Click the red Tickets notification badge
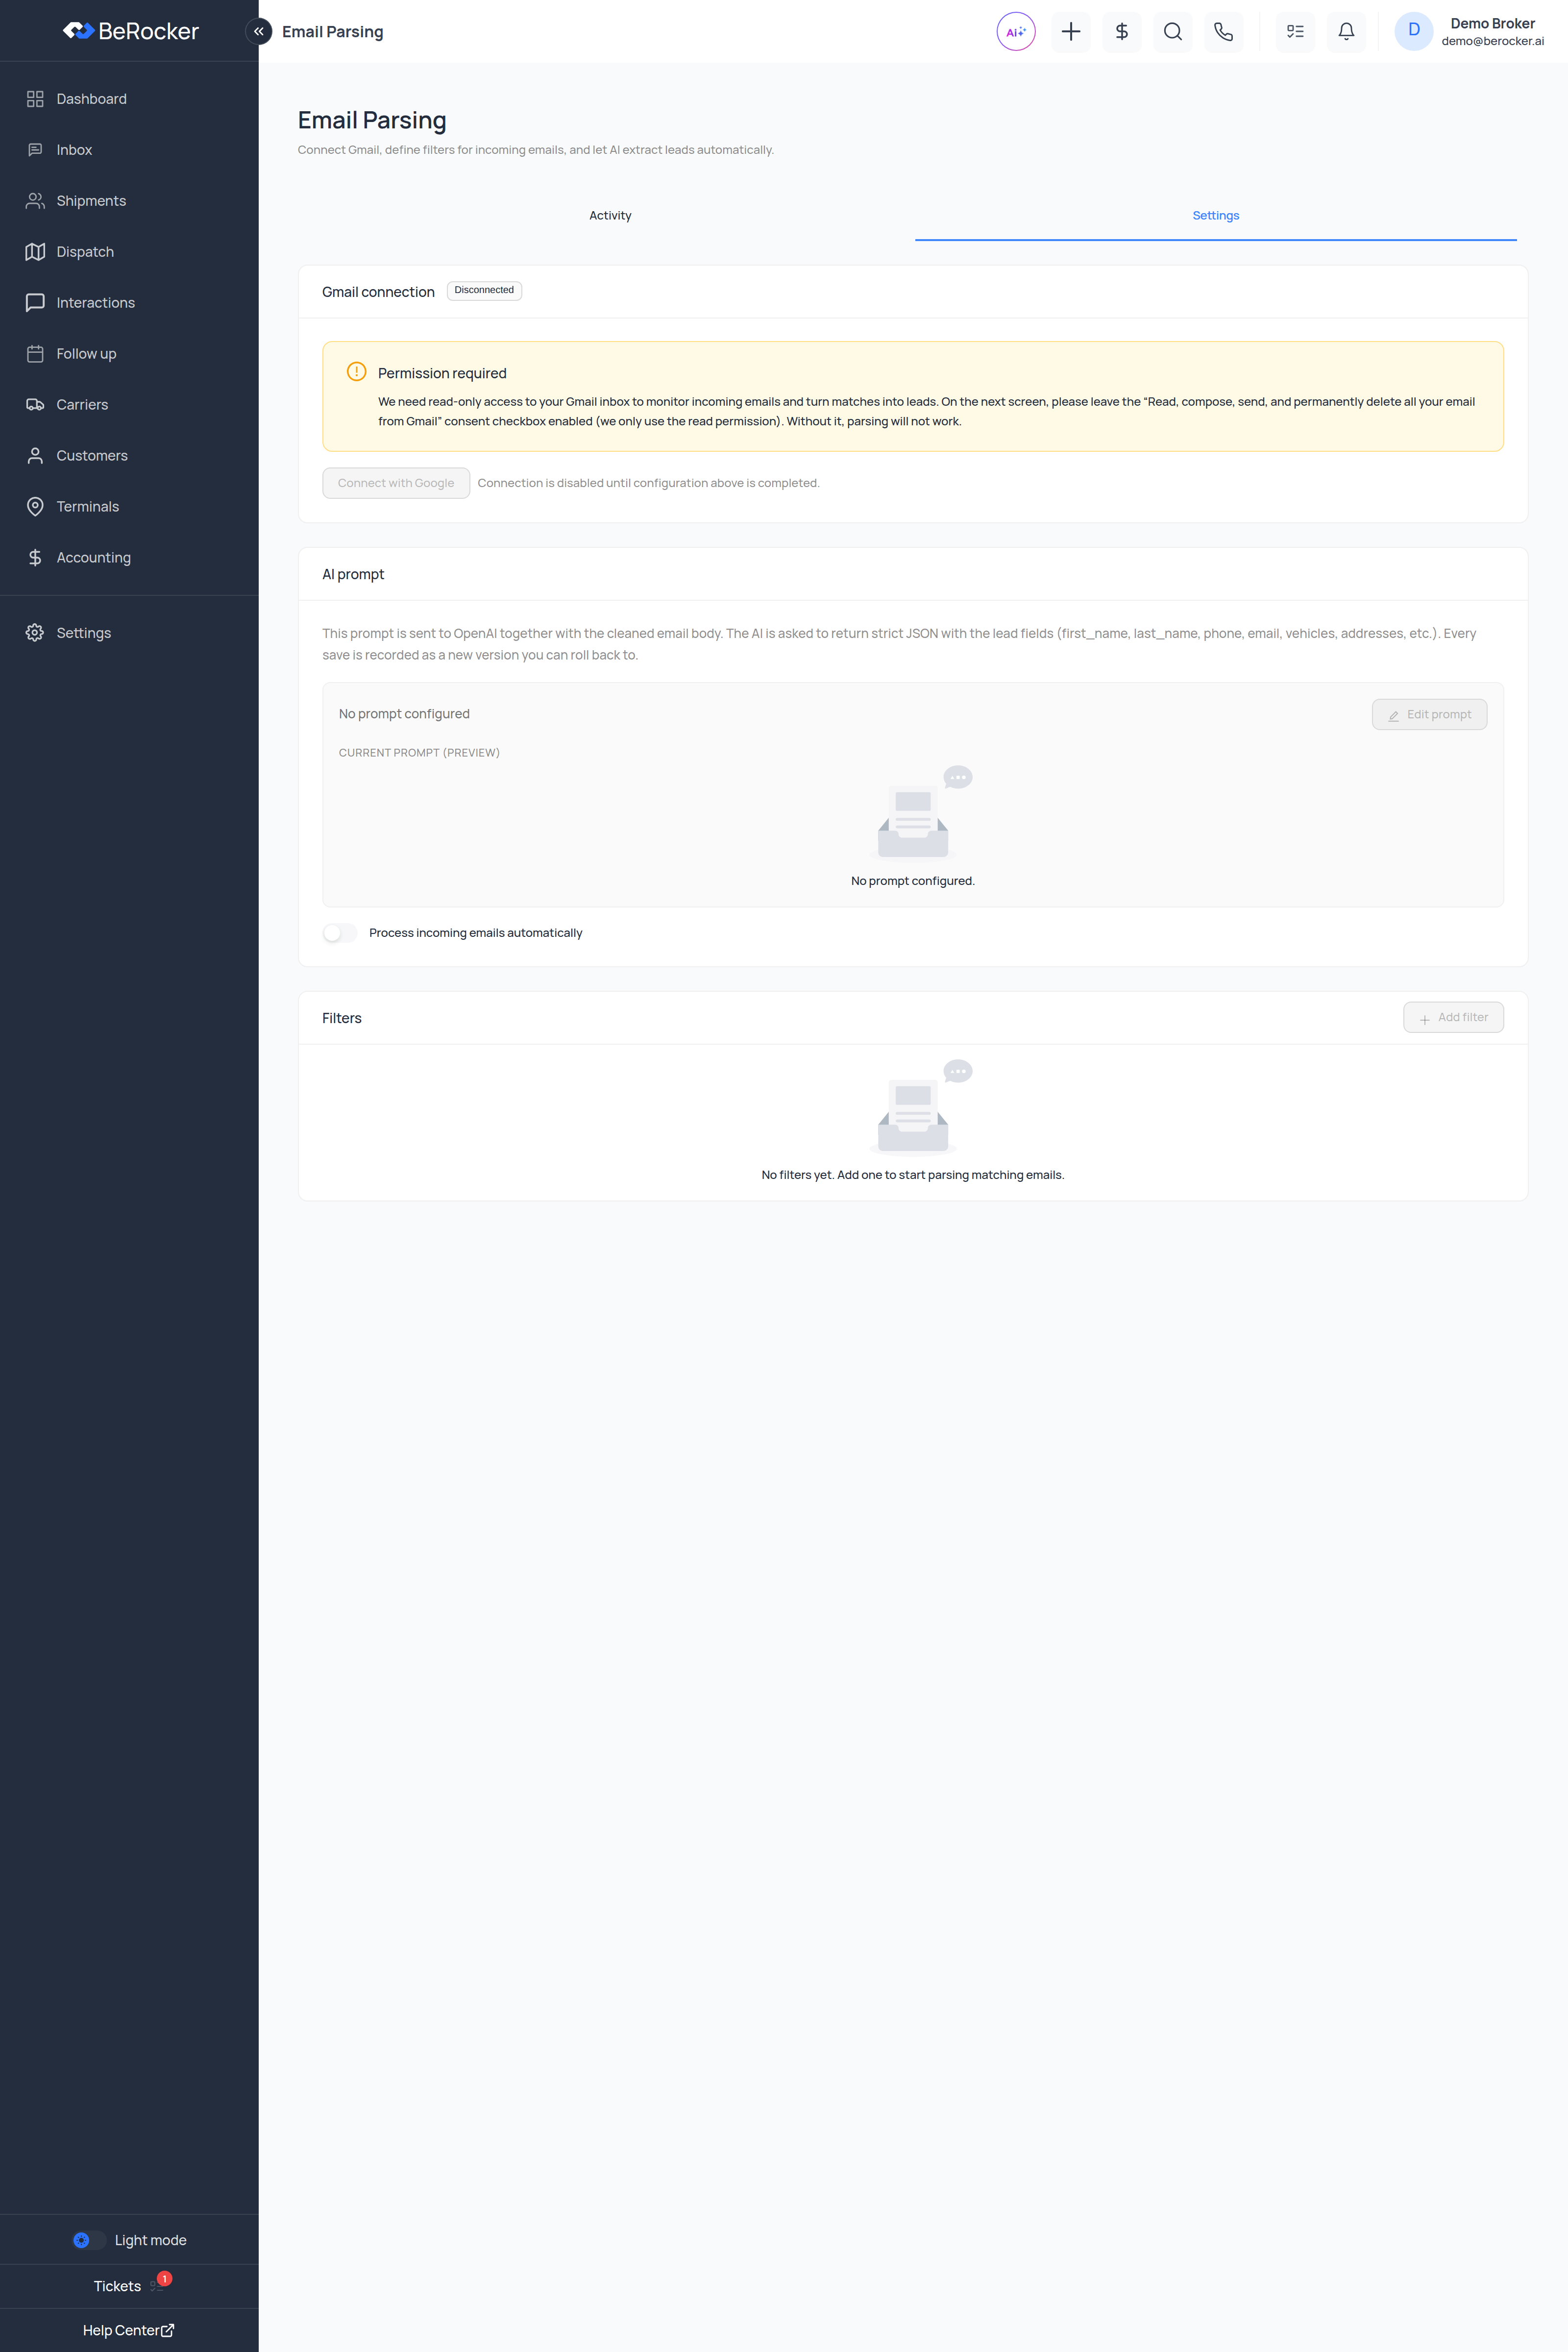 coord(165,2279)
